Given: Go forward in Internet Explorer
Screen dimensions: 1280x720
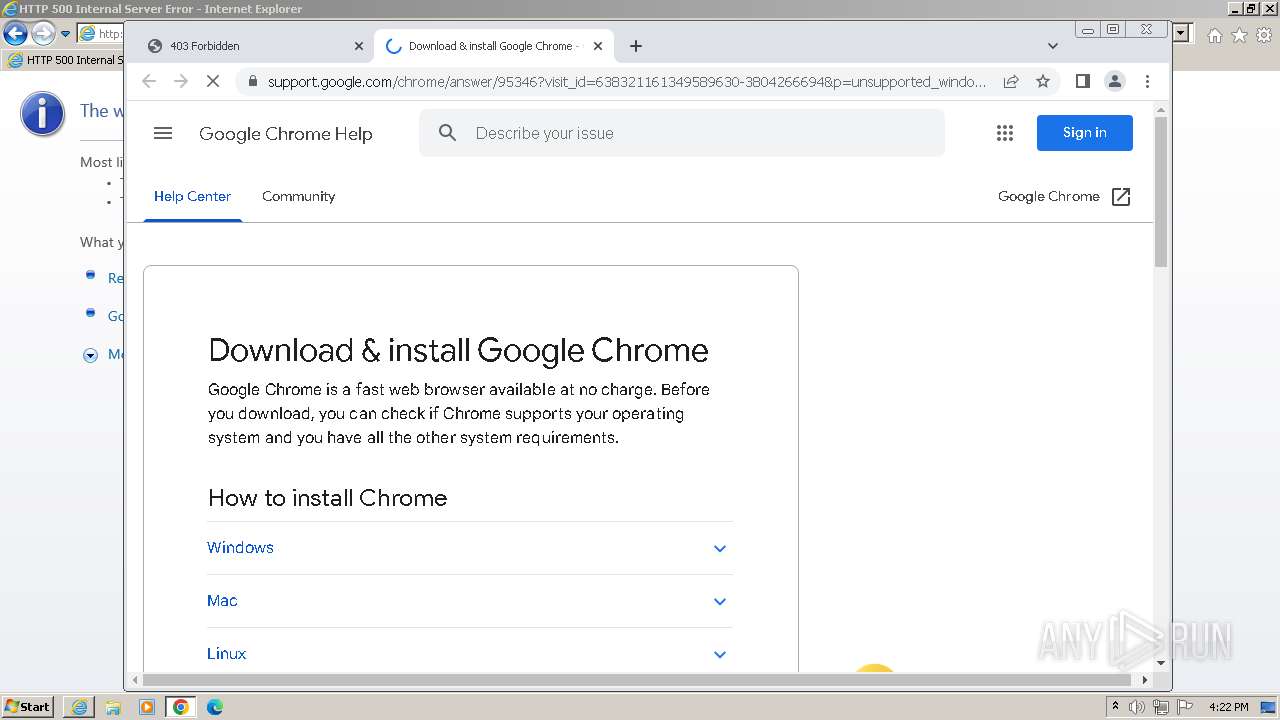Looking at the screenshot, I should tap(43, 33).
